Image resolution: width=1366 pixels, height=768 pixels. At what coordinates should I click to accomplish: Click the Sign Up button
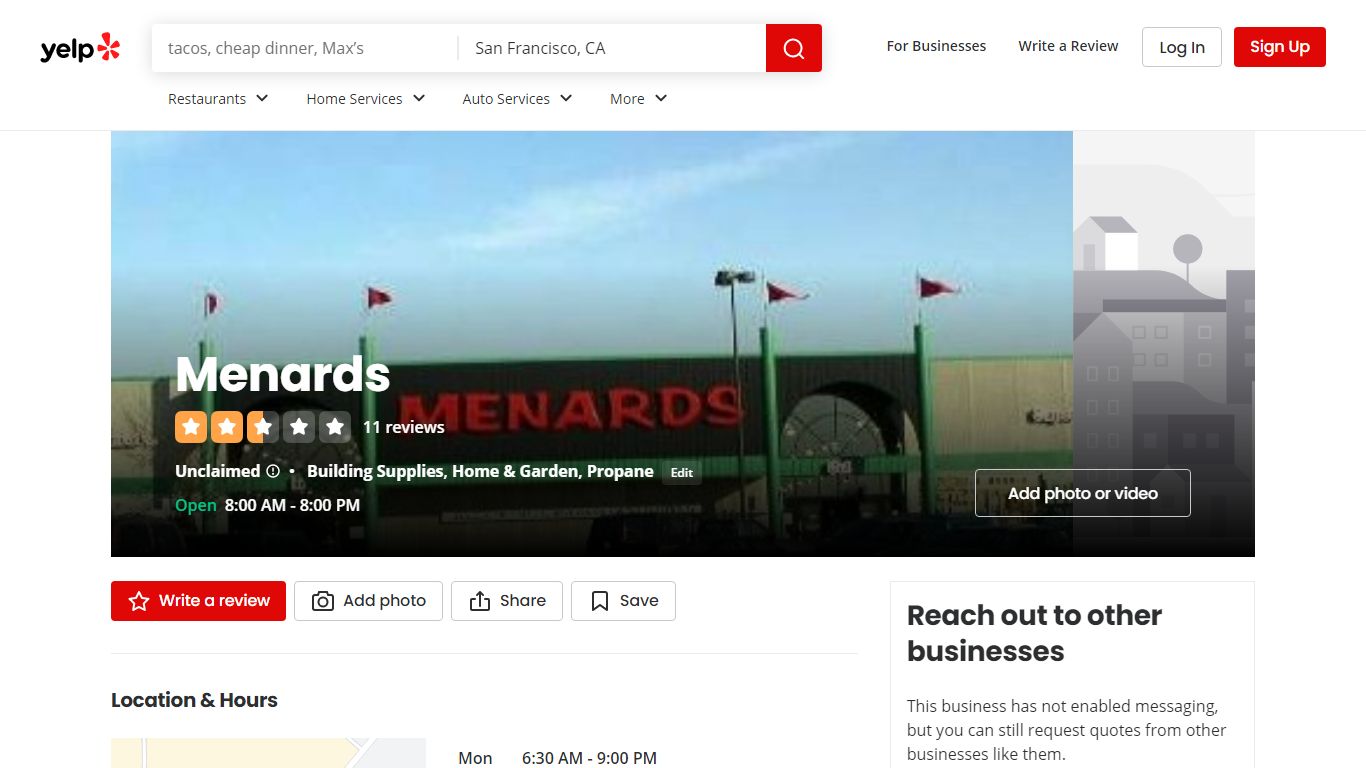(1280, 47)
